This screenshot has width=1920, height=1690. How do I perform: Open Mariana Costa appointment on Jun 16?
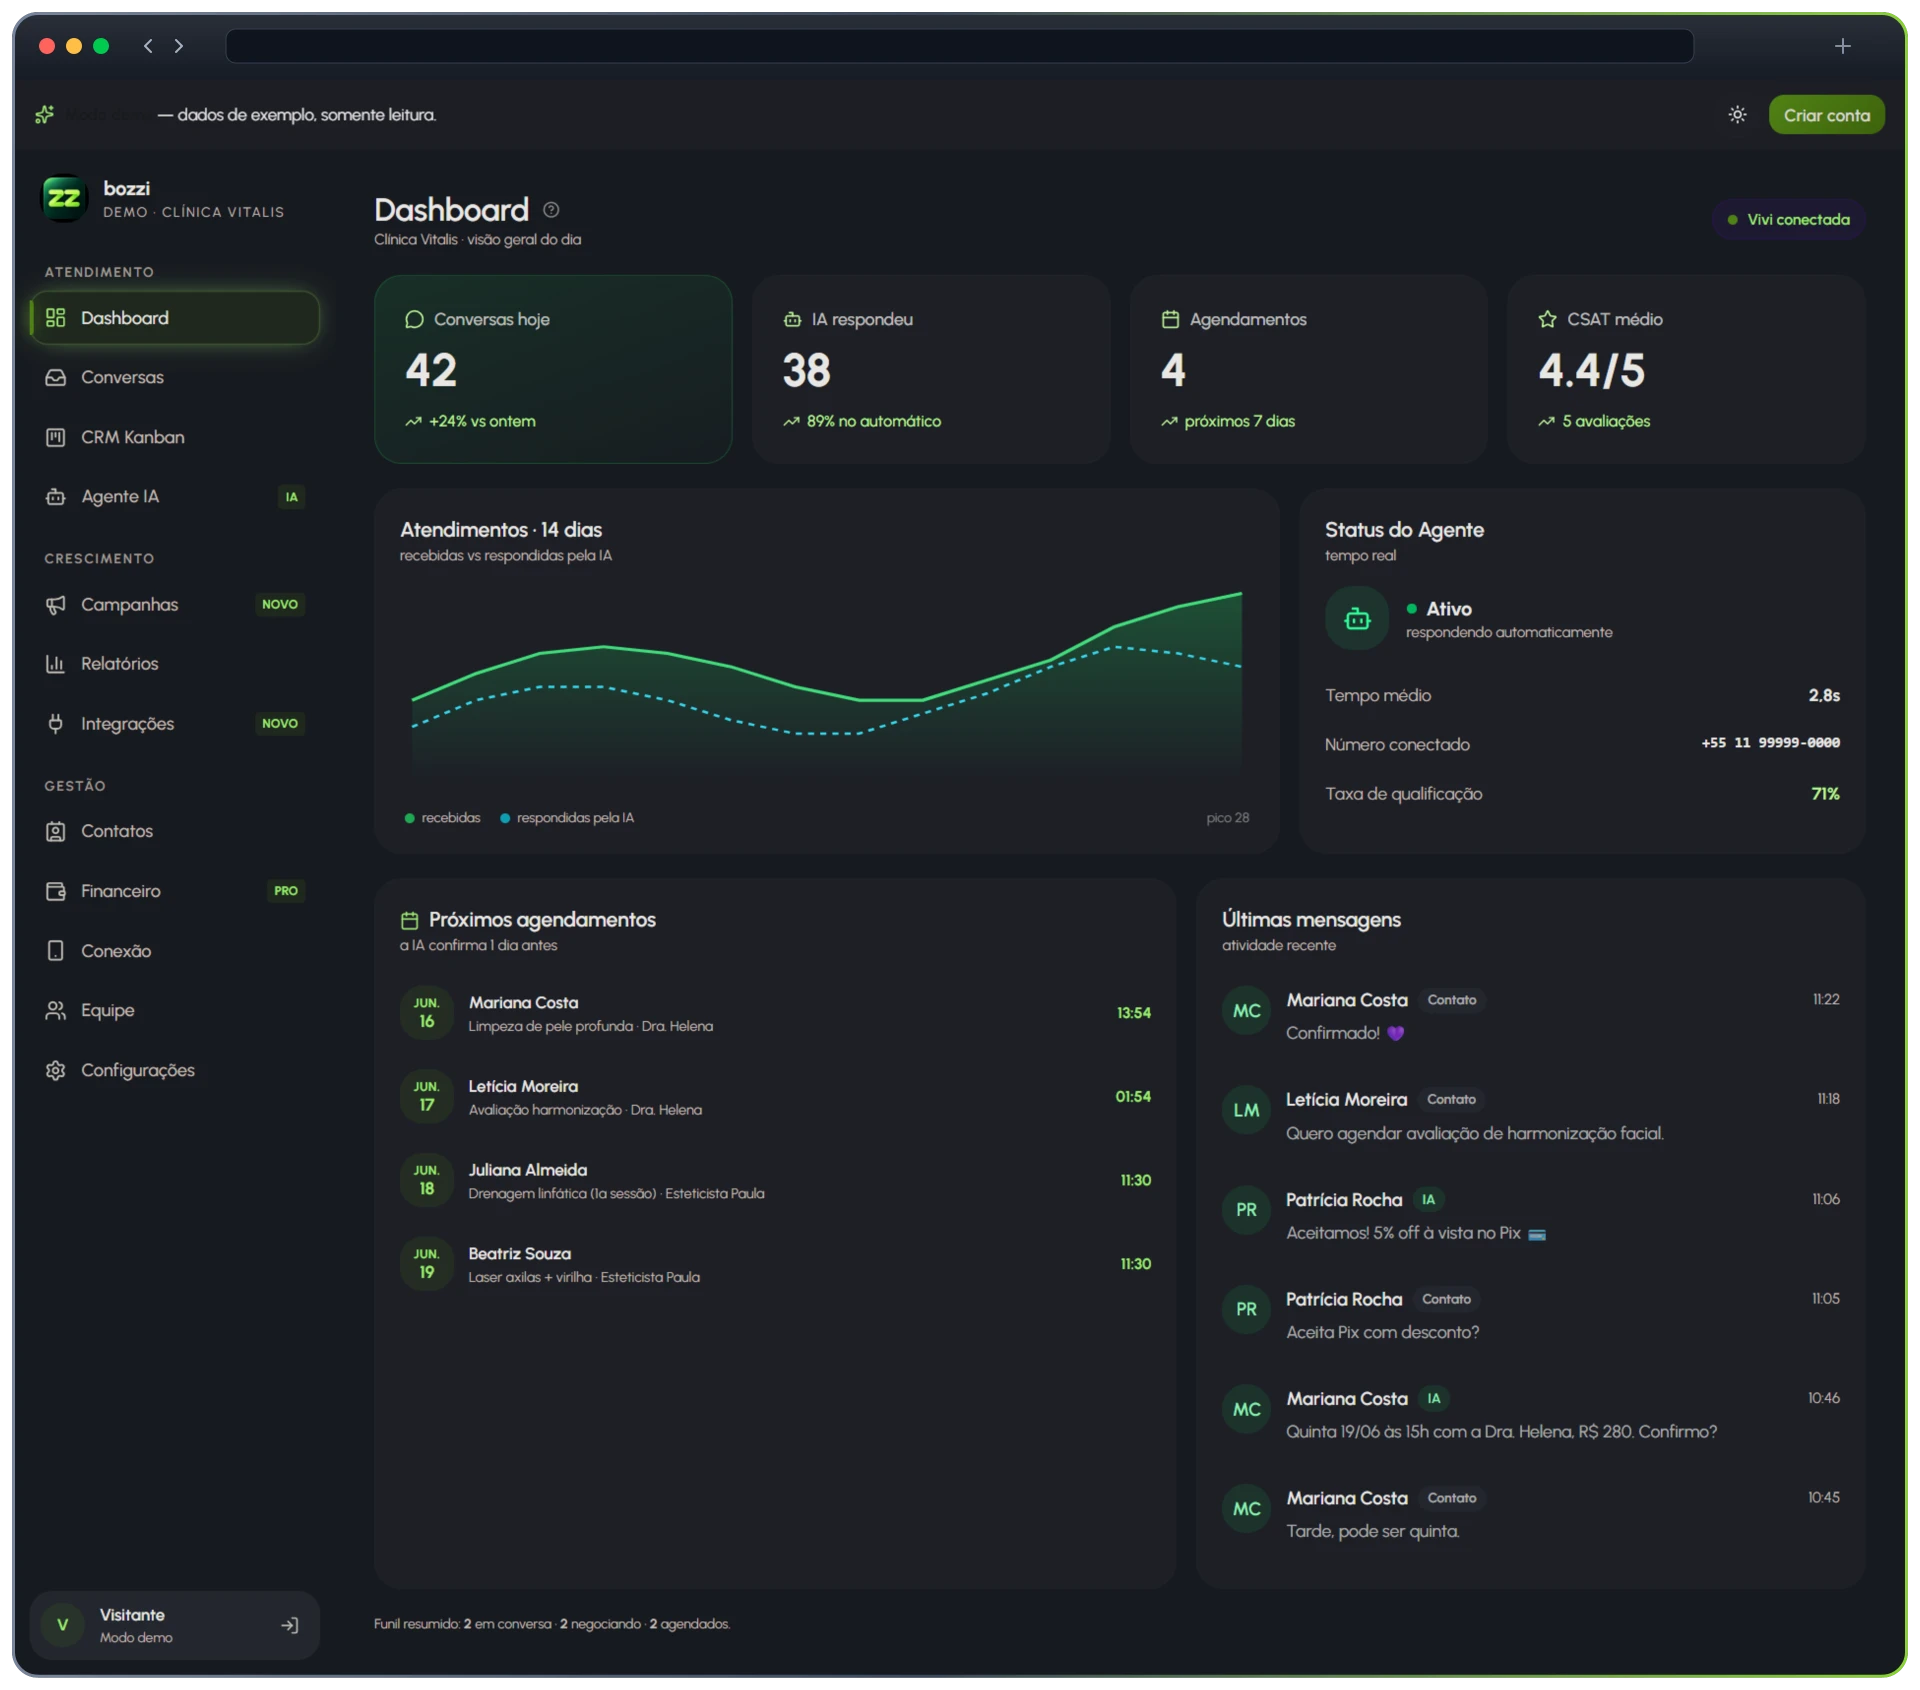click(775, 1014)
